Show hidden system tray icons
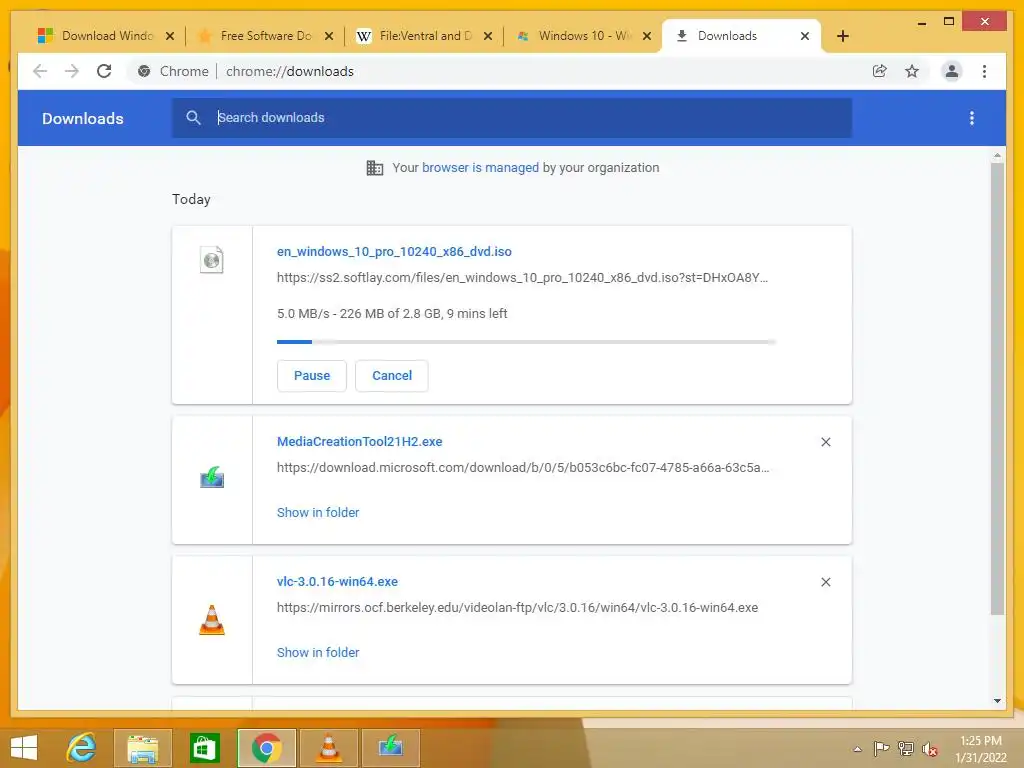Image resolution: width=1024 pixels, height=768 pixels. pos(857,749)
